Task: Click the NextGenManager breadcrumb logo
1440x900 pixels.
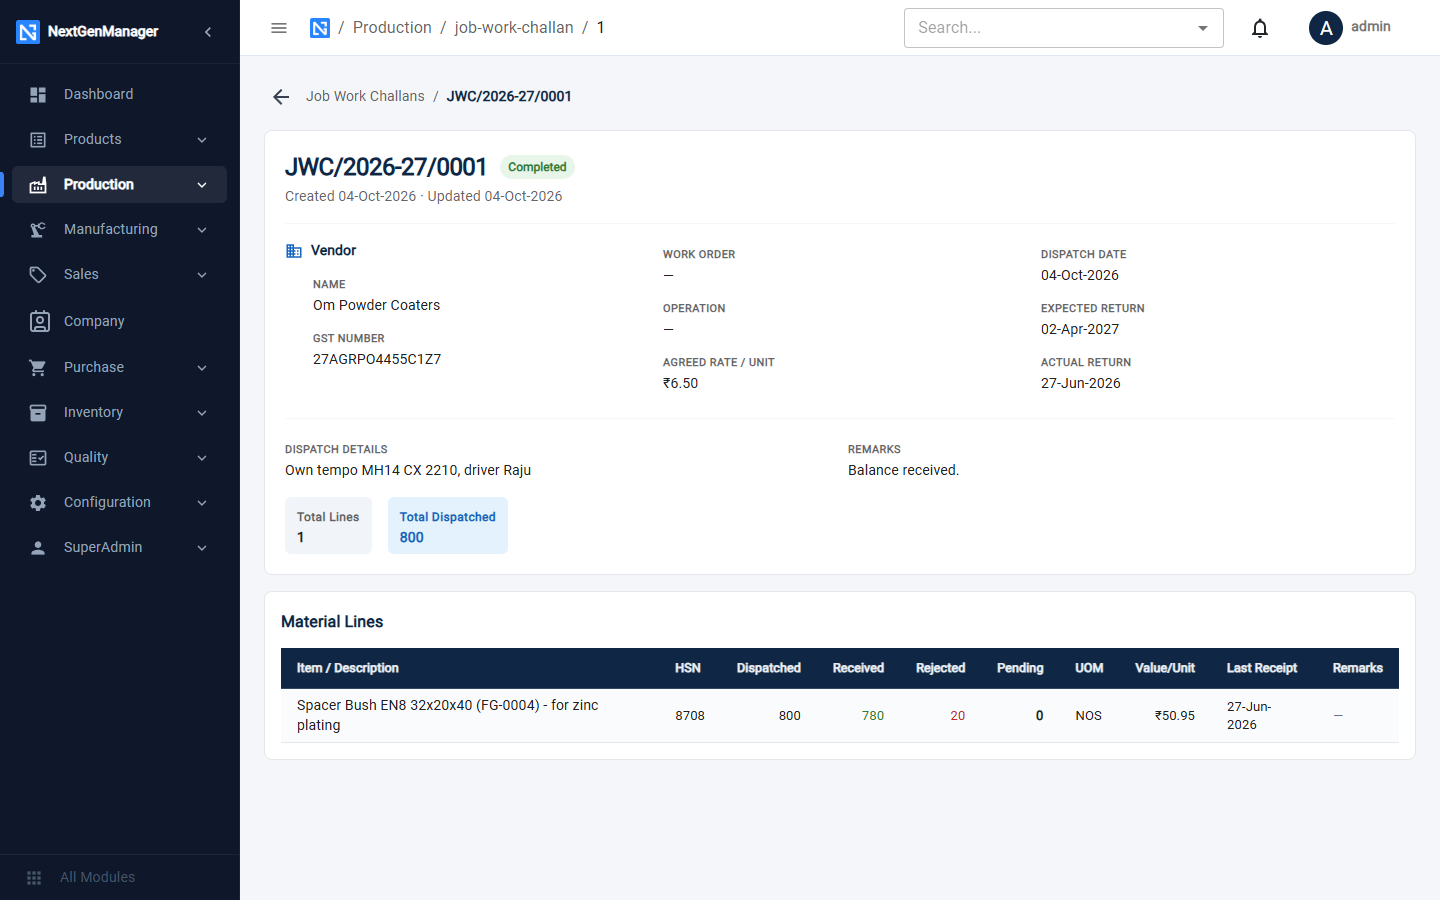Action: 320,28
